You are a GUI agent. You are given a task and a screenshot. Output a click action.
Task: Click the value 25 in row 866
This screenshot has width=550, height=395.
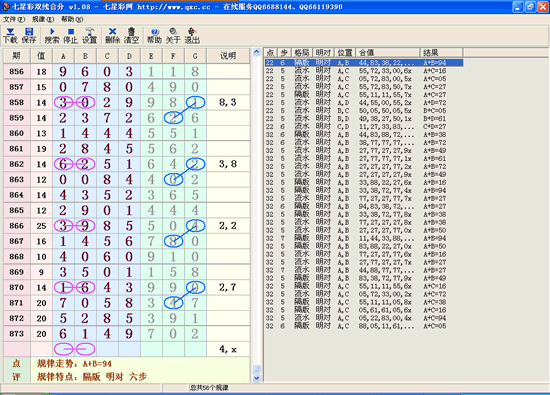tap(41, 226)
